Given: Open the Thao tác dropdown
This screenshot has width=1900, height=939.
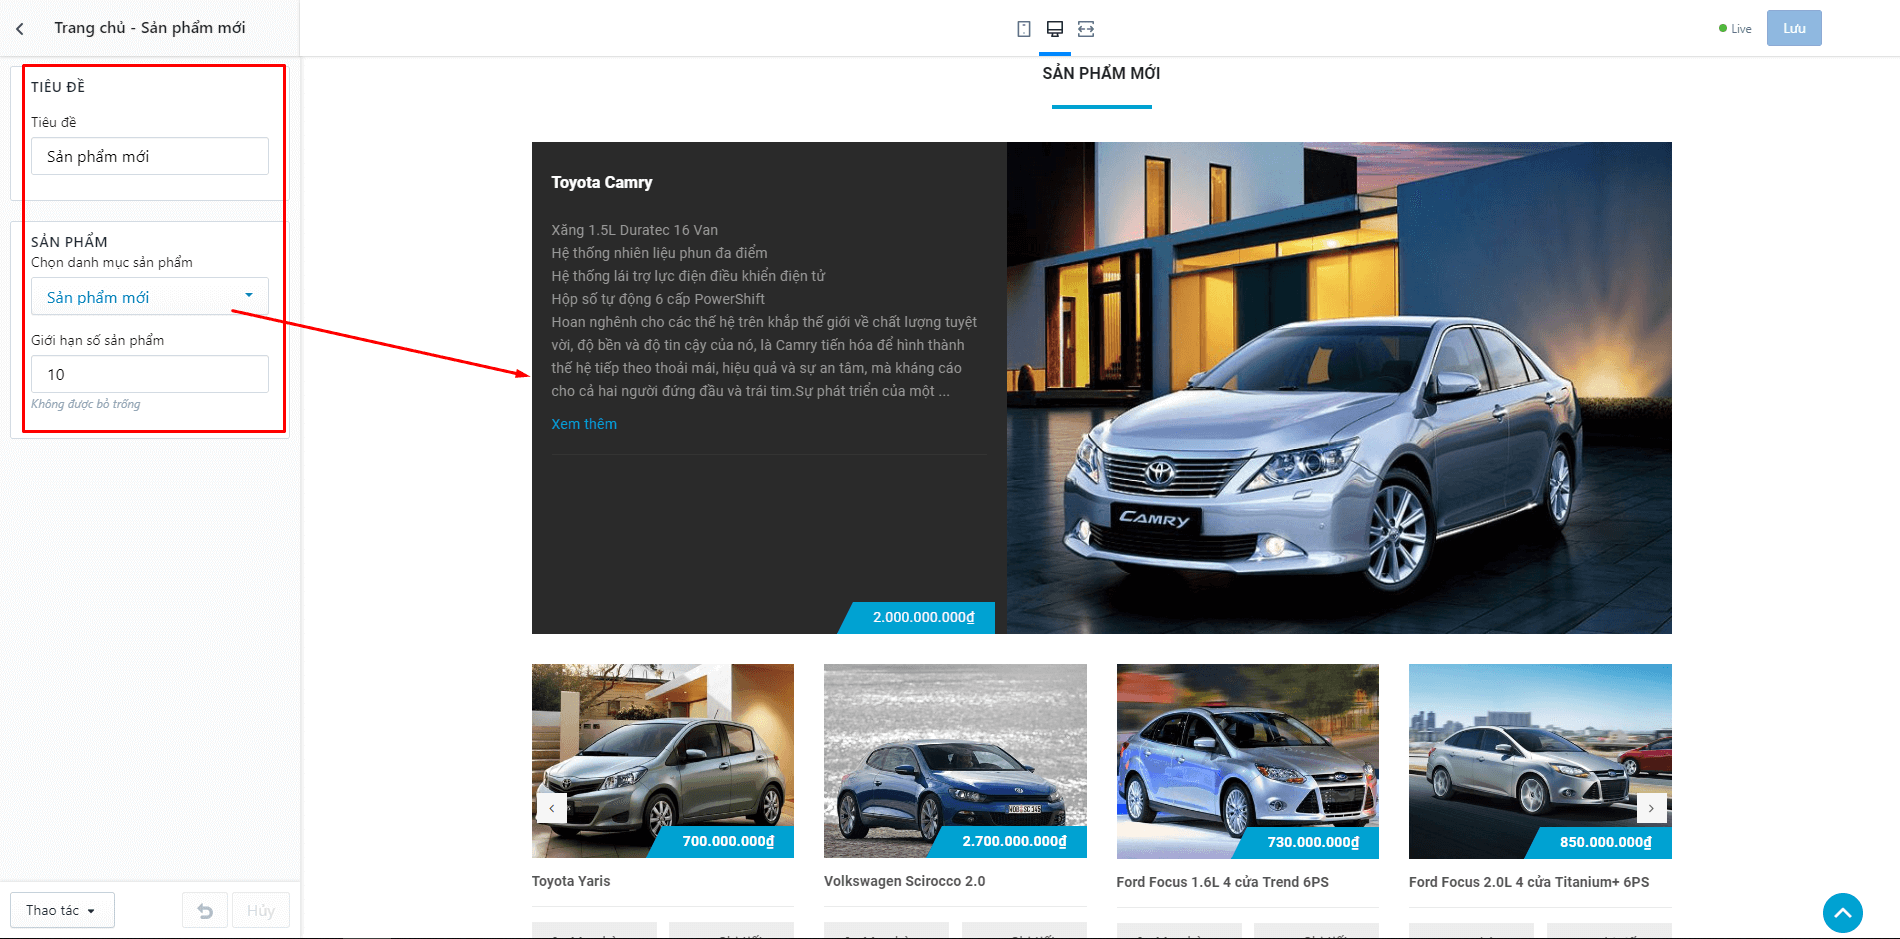Looking at the screenshot, I should pyautogui.click(x=62, y=910).
